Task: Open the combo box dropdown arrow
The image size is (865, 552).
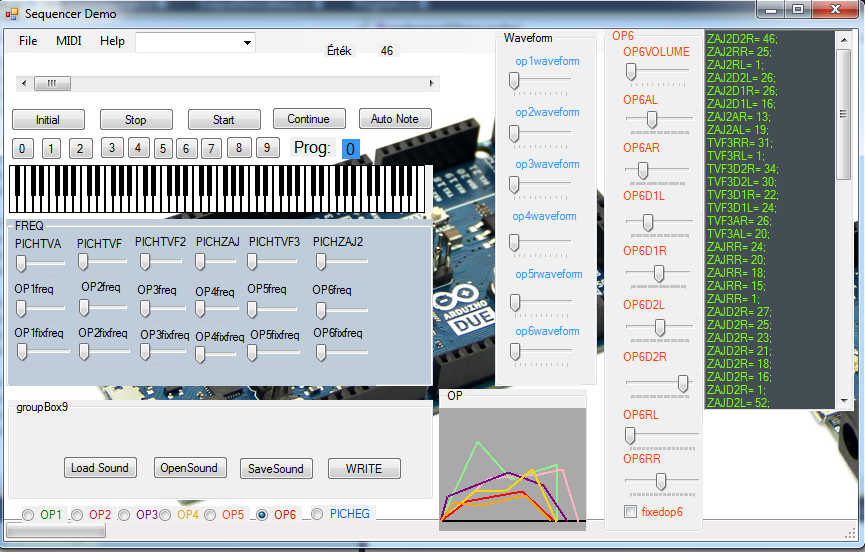Action: pos(247,43)
